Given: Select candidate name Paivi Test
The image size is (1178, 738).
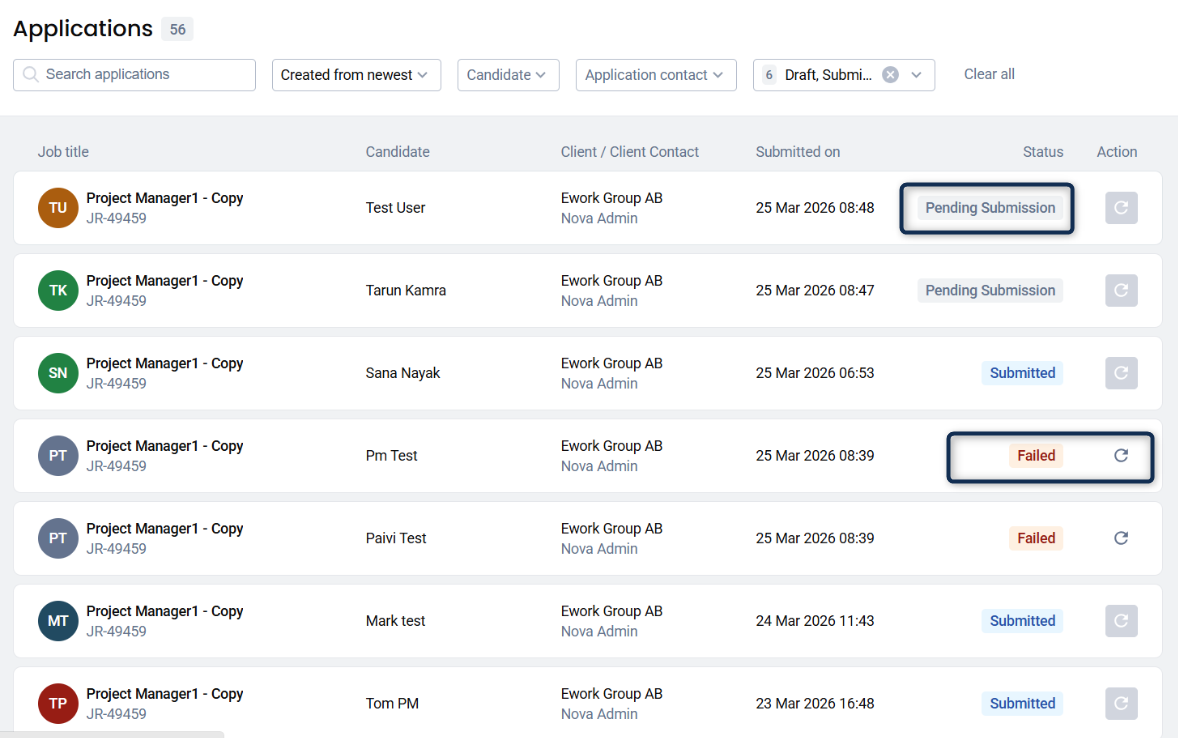Looking at the screenshot, I should [x=396, y=539].
